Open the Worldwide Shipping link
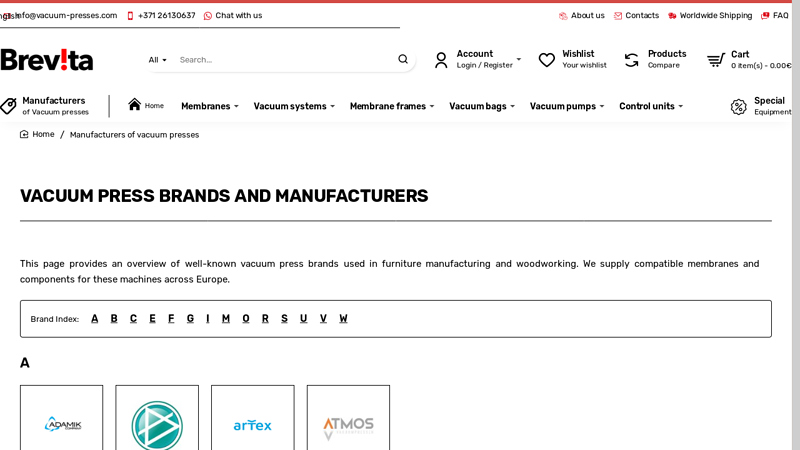Screen dimensions: 800x450 [715, 16]
